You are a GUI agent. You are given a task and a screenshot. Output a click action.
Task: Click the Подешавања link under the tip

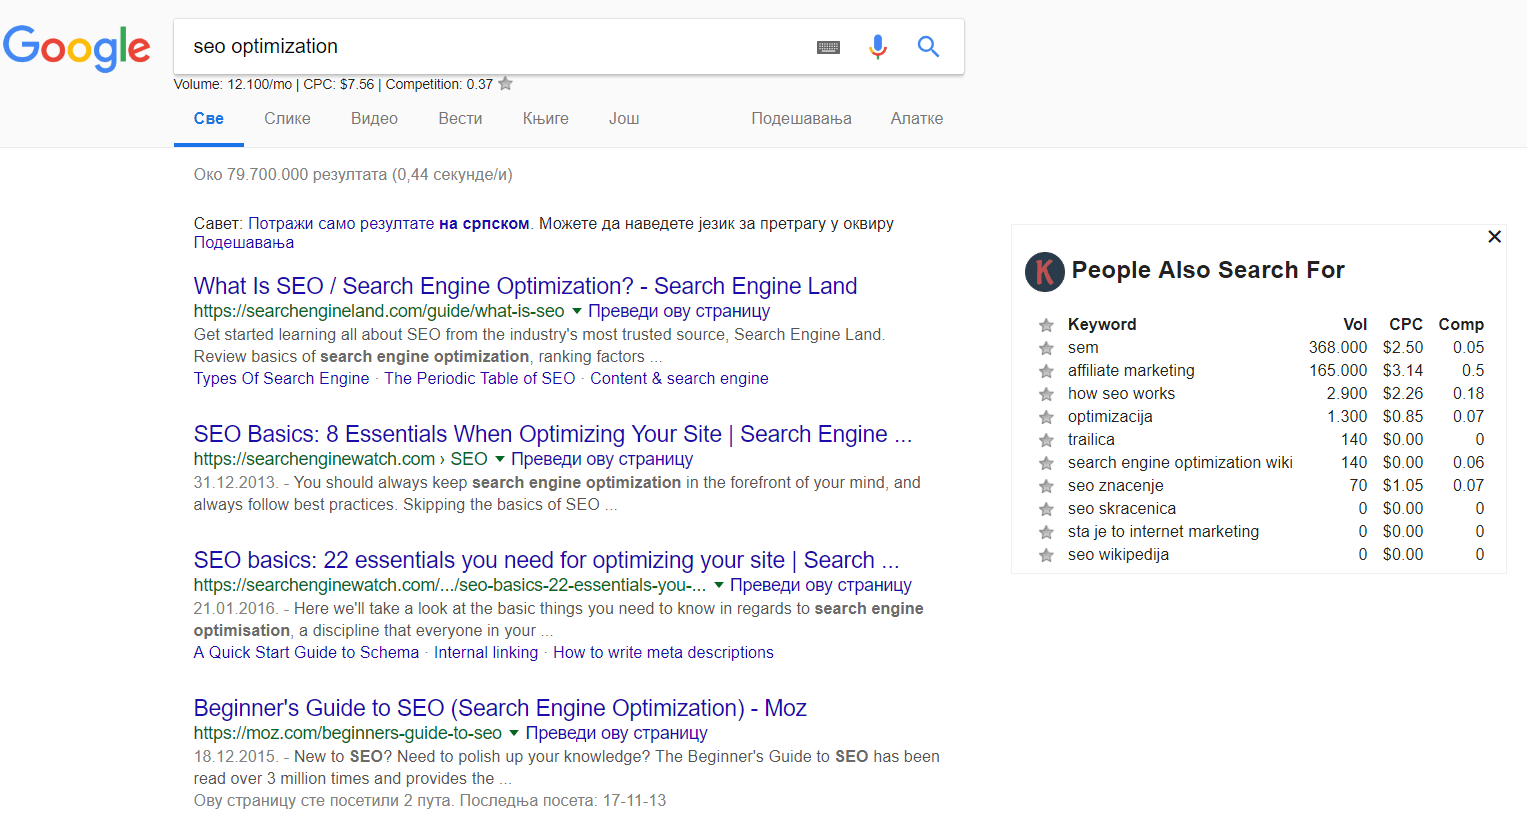(x=244, y=242)
